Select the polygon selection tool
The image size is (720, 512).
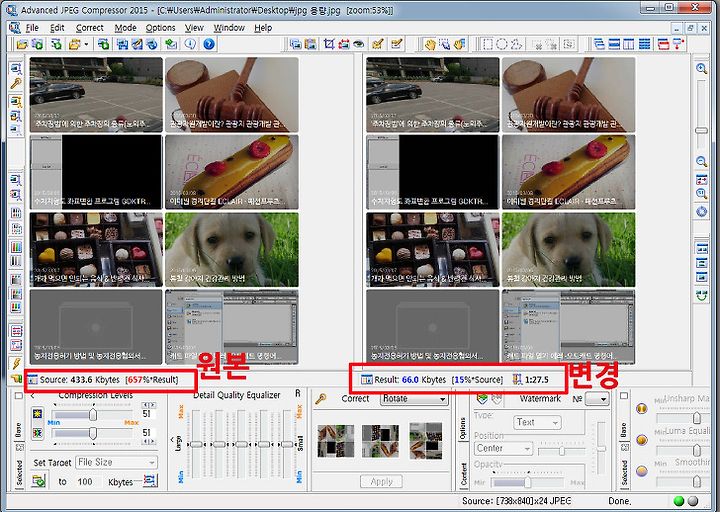(x=517, y=44)
